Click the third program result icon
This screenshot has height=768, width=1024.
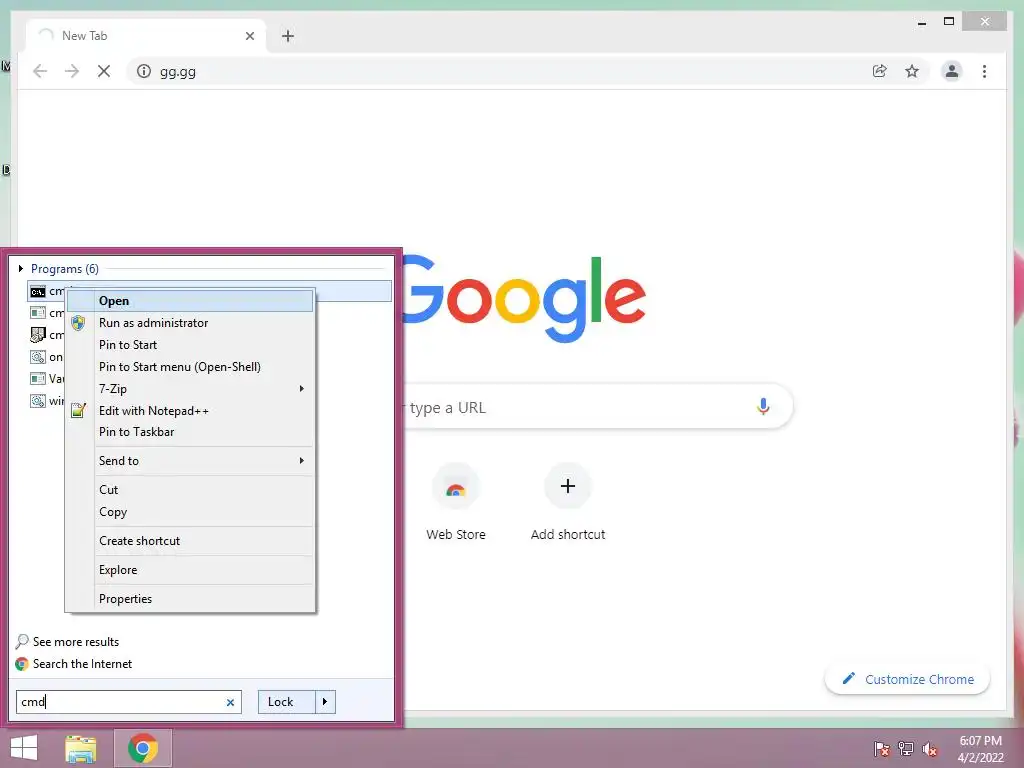[38, 335]
